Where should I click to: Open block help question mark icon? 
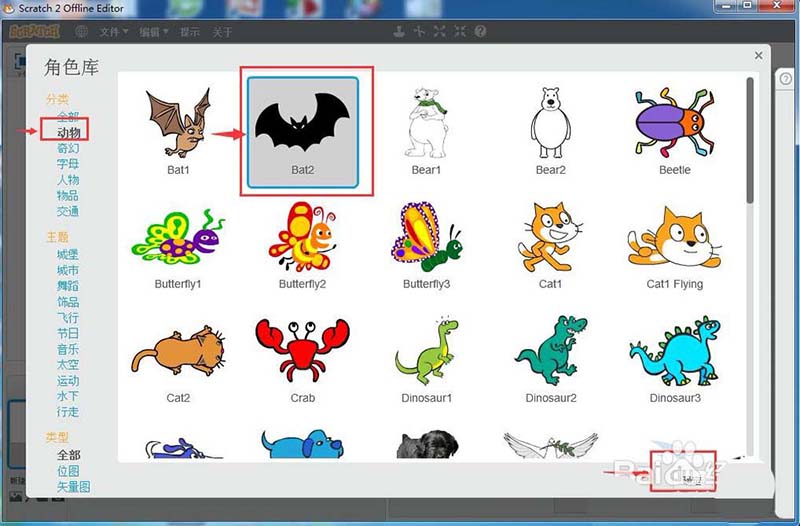click(x=481, y=32)
